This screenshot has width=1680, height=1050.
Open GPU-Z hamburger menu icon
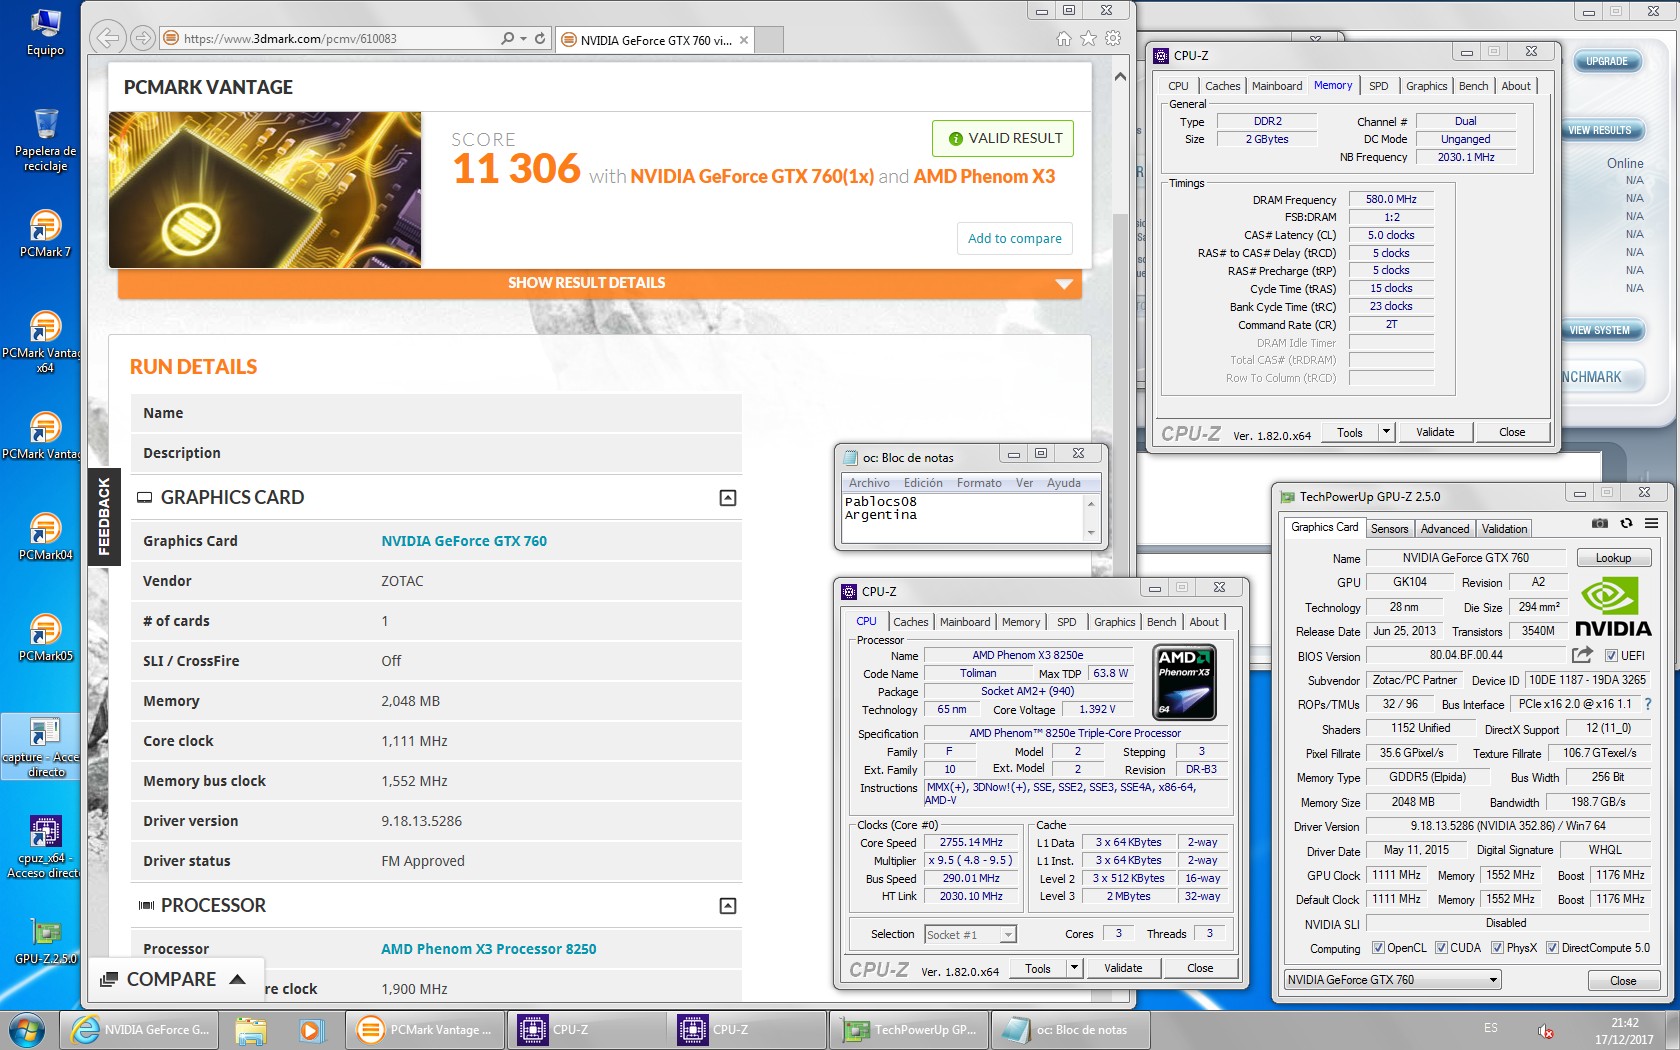[x=1651, y=523]
